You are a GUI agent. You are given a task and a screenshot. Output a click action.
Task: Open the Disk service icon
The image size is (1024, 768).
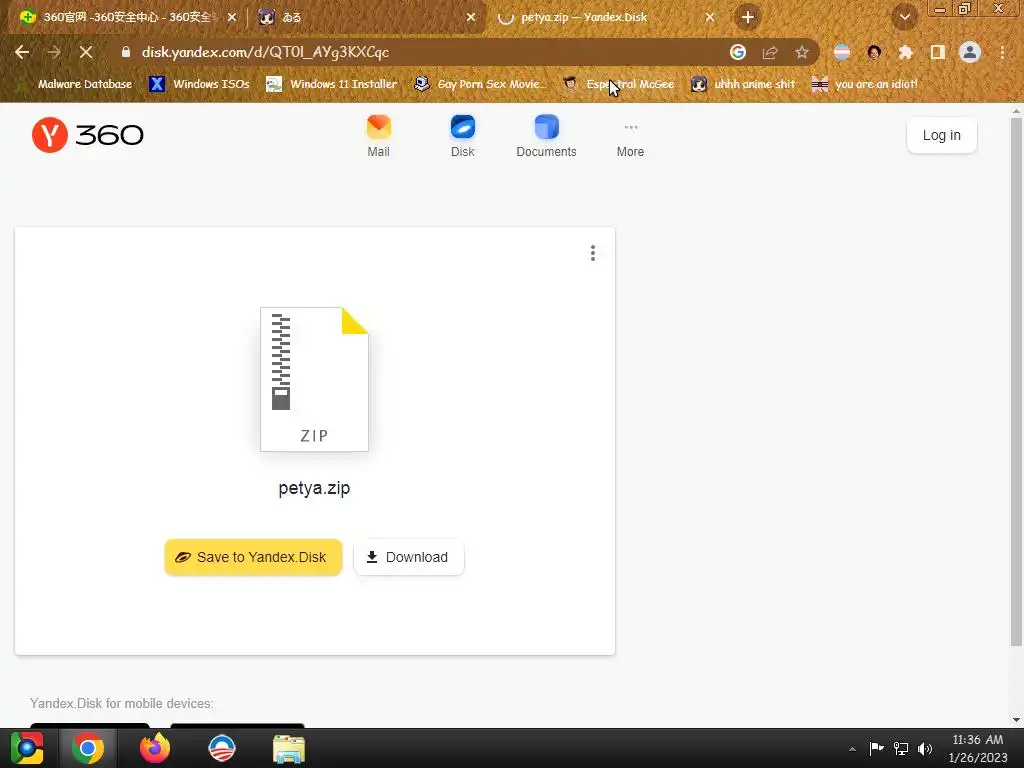462,136
